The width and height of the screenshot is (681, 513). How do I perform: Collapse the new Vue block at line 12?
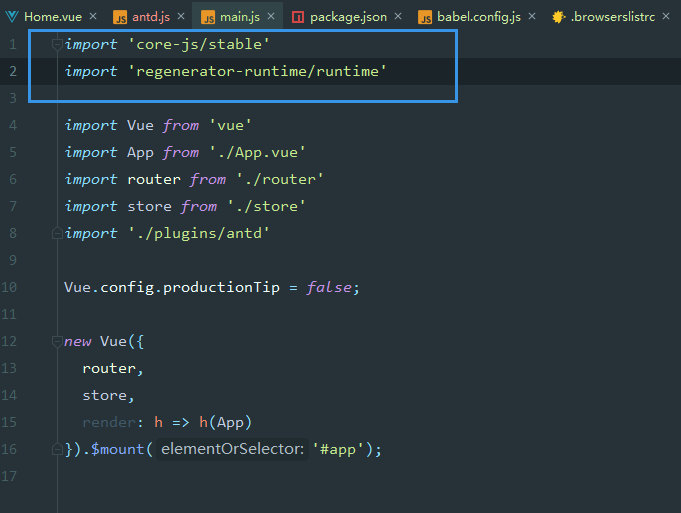coord(57,341)
